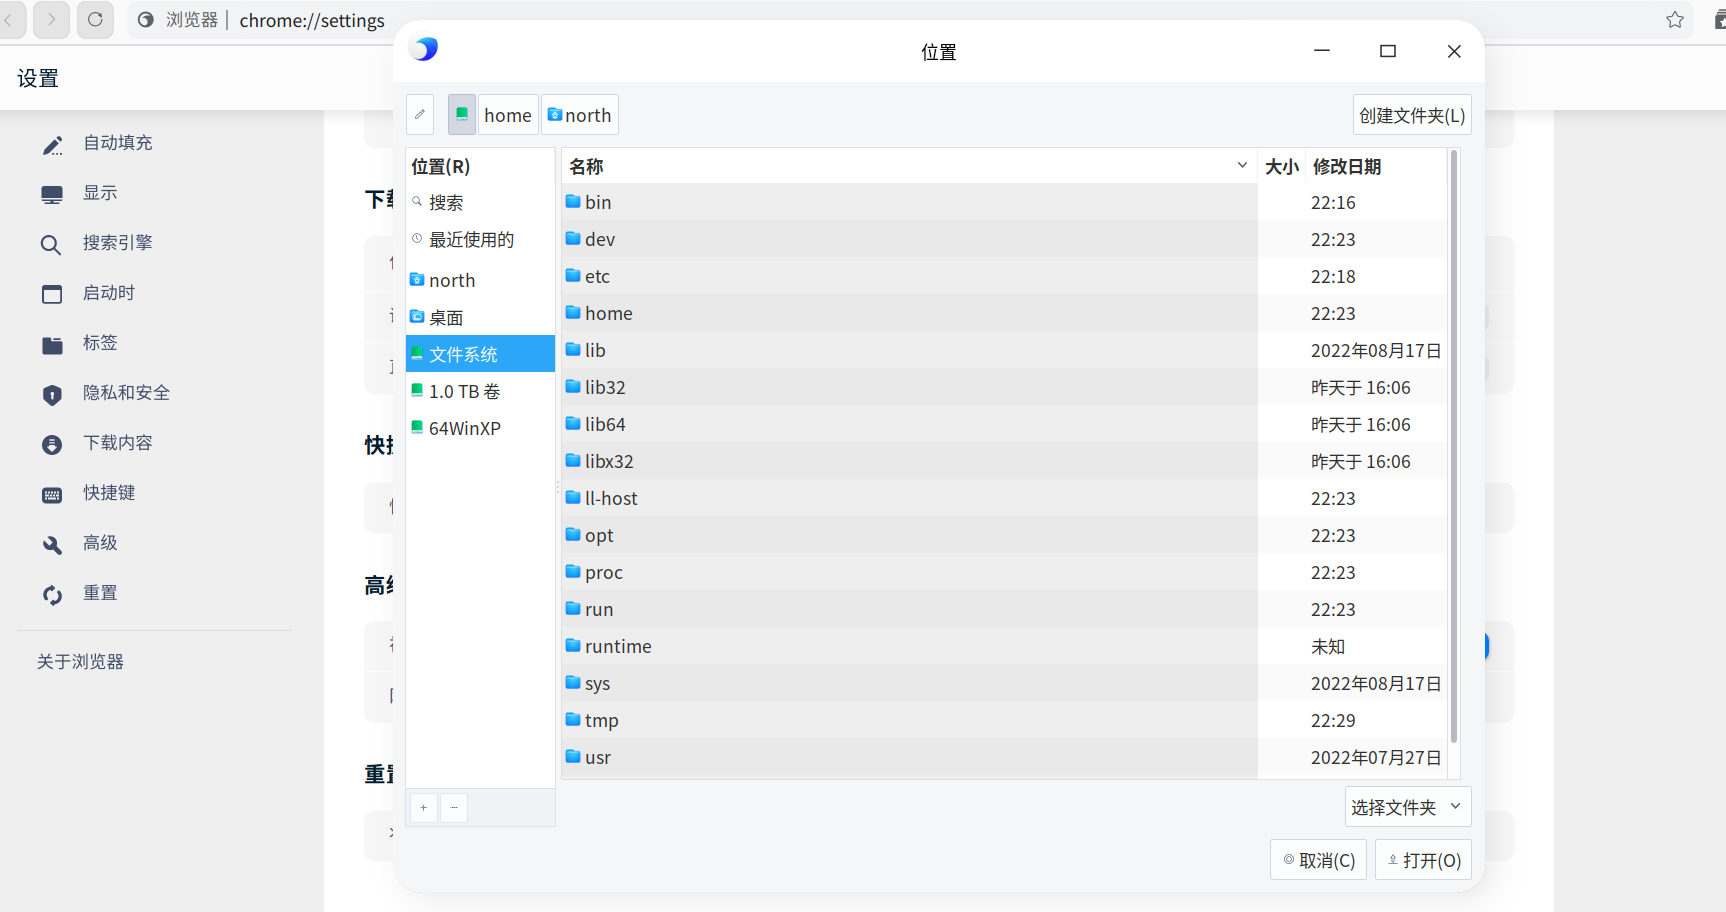Click the 修改日期 column header
This screenshot has height=912, width=1726.
pyautogui.click(x=1376, y=166)
